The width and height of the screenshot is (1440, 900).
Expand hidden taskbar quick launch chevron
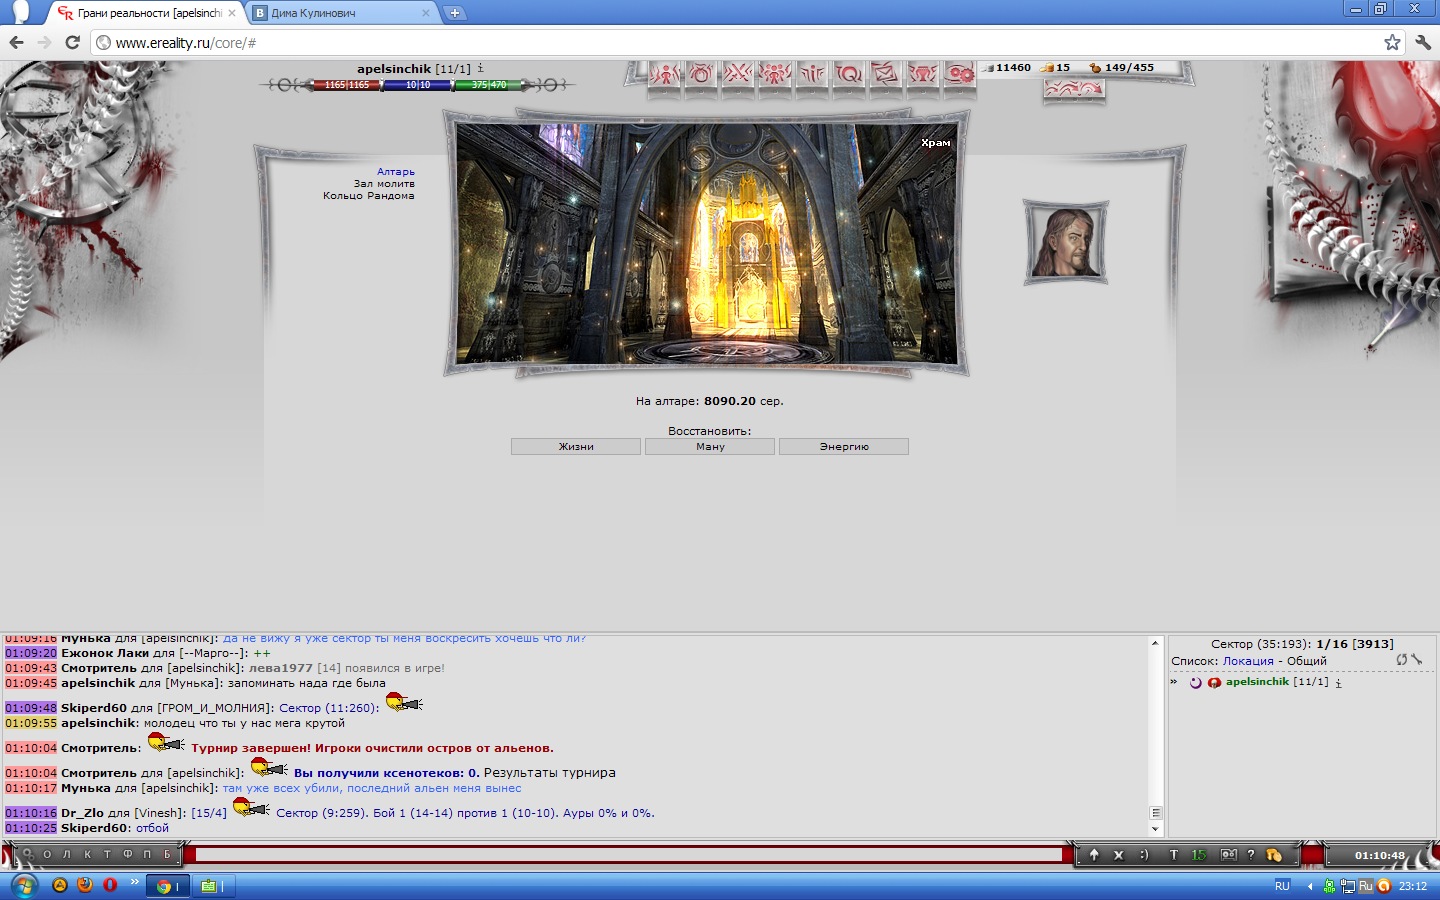[134, 882]
